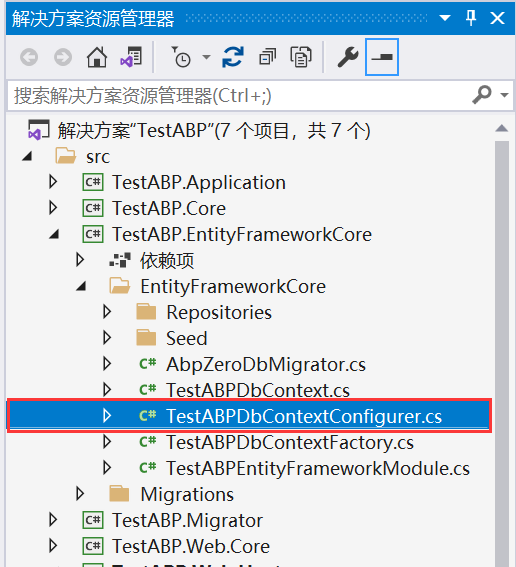516x567 pixels.
Task: Select the TestABPDbContextConfigurer.cs file
Action: pos(304,417)
